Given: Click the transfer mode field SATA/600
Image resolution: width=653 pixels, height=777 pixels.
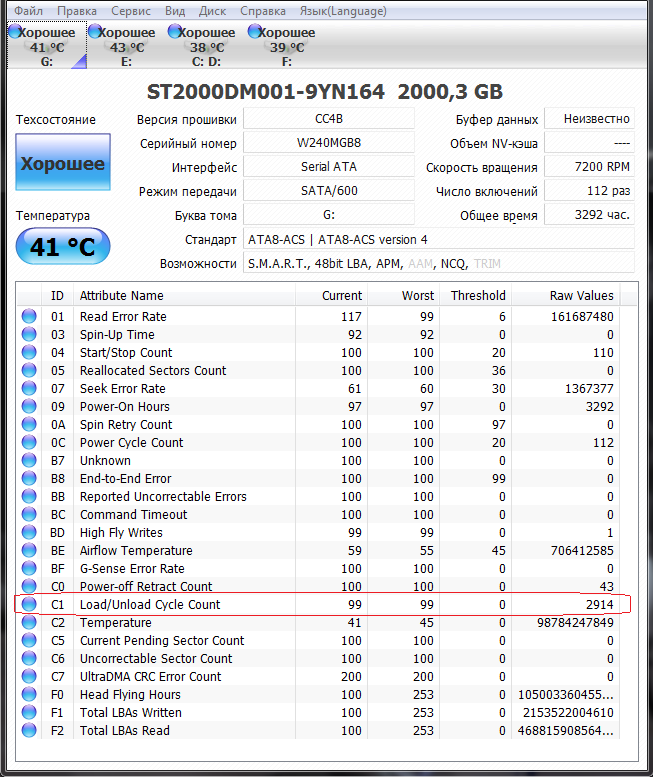Looking at the screenshot, I should (x=329, y=191).
